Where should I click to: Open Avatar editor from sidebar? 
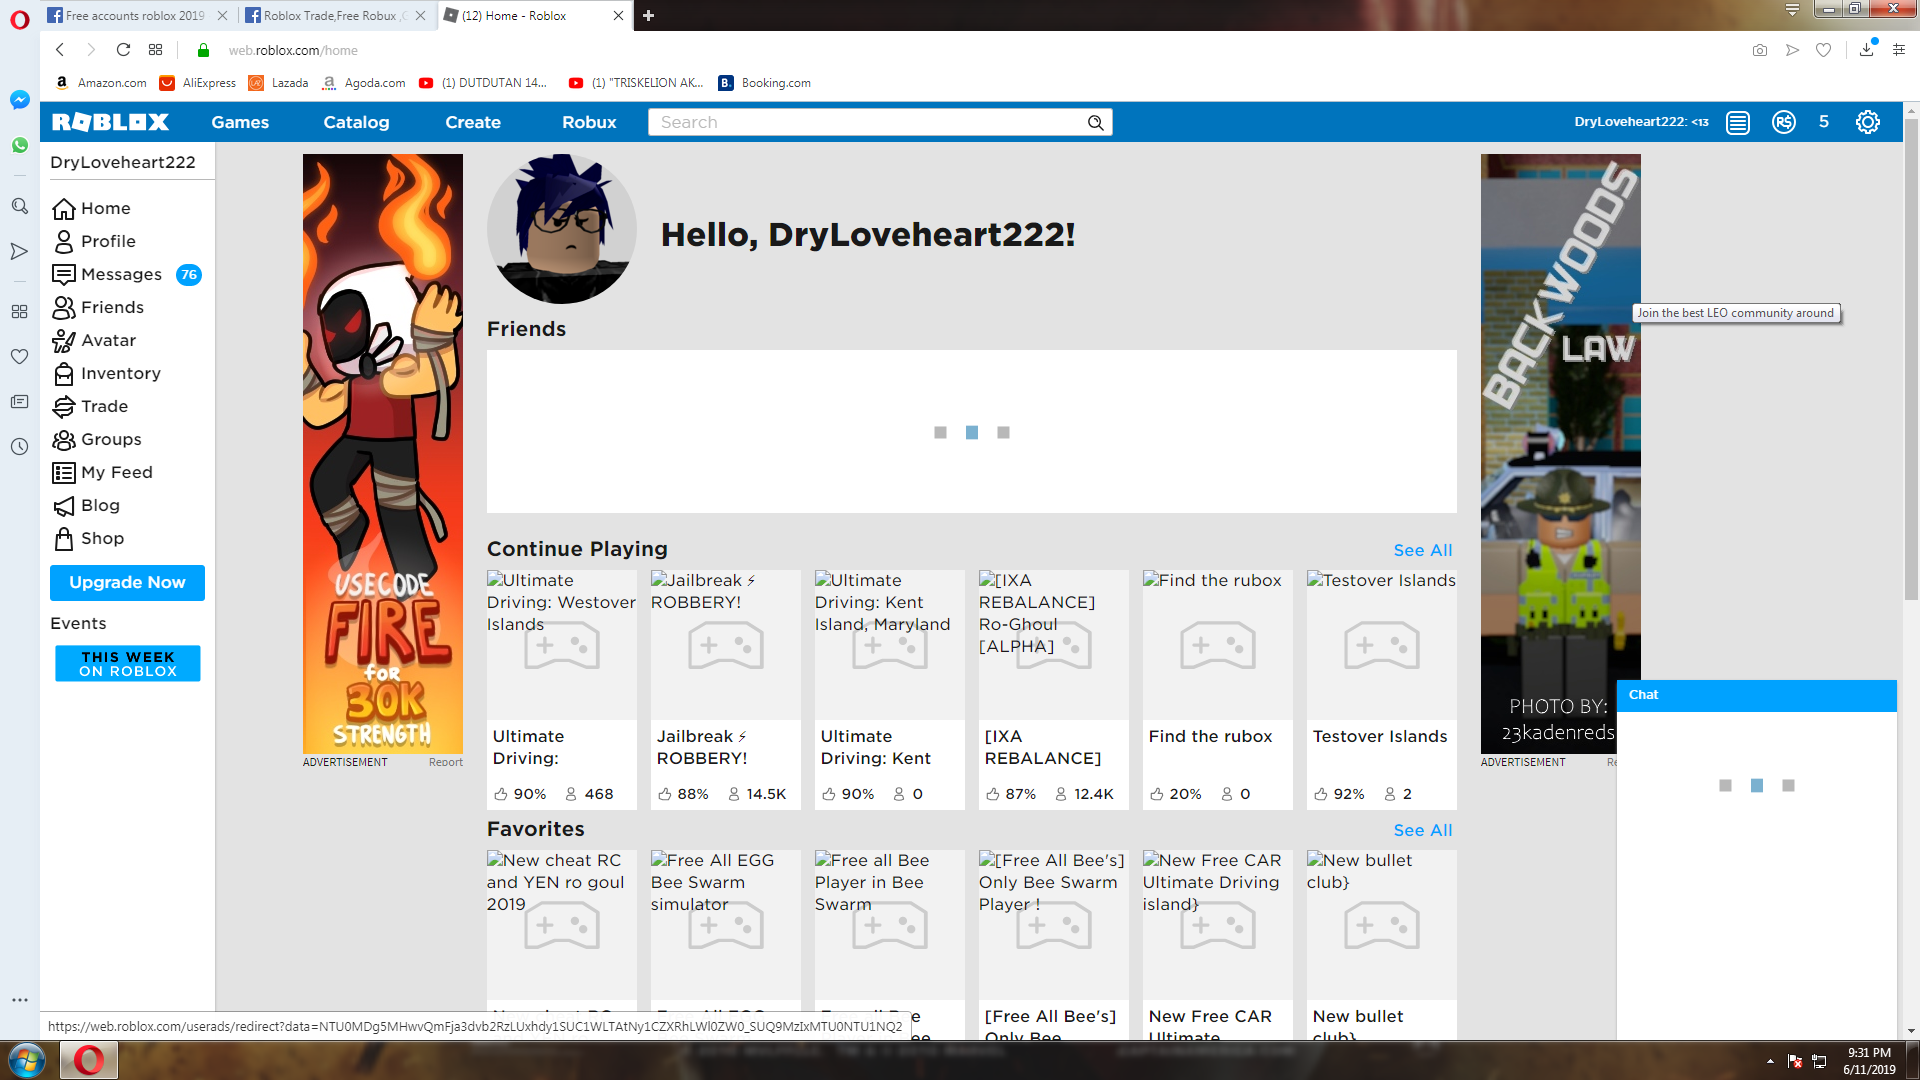pyautogui.click(x=94, y=340)
